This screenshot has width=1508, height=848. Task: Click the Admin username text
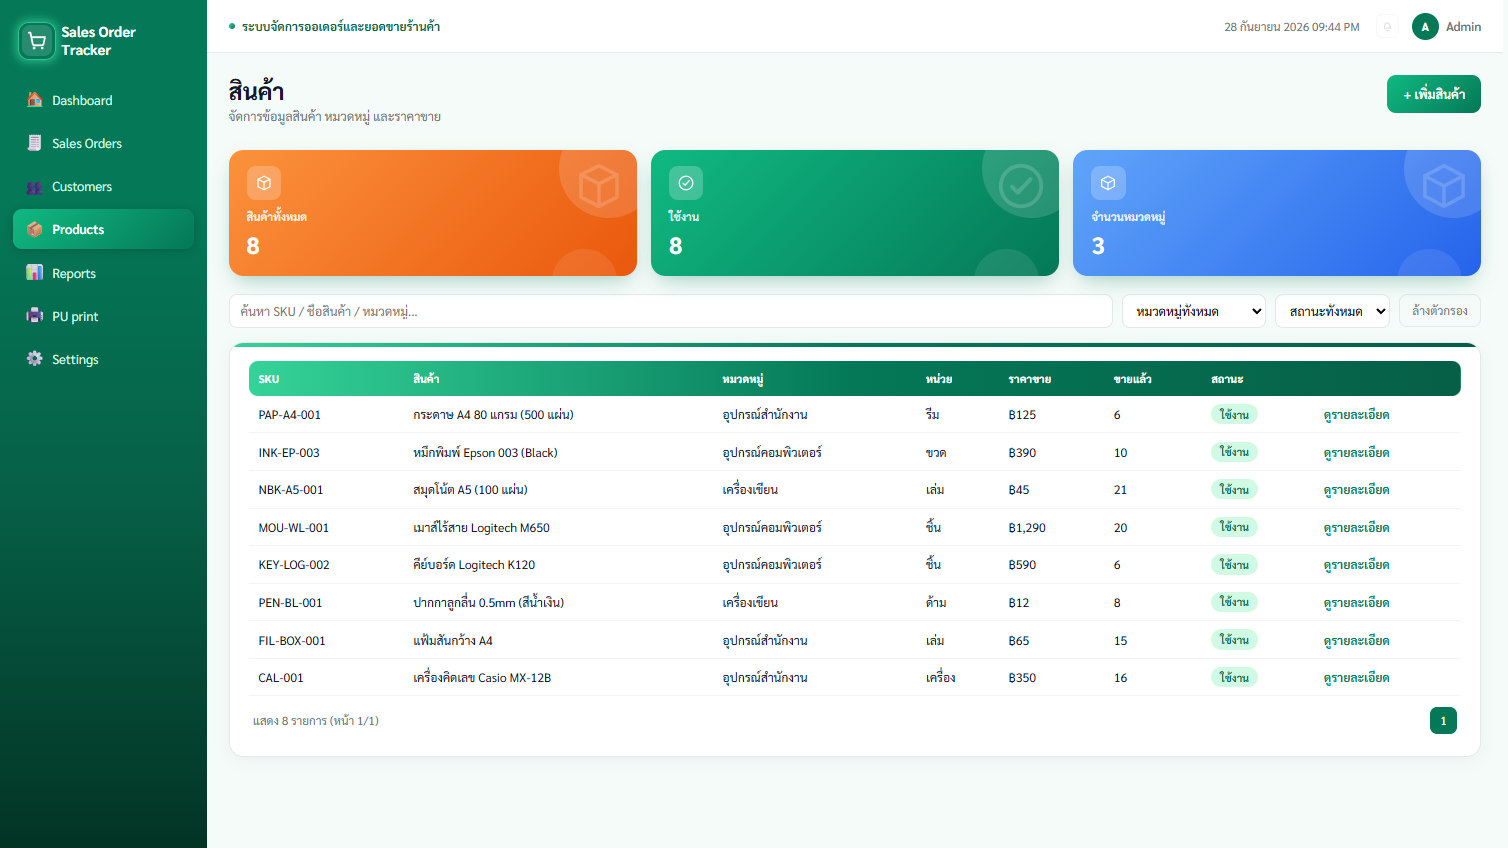tap(1463, 27)
